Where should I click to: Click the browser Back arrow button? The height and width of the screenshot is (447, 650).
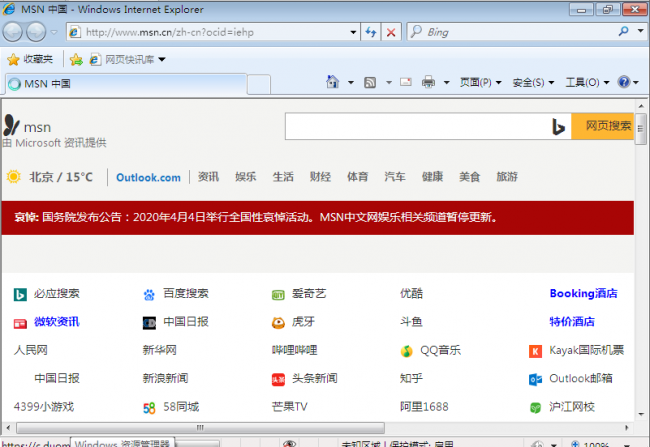12,32
